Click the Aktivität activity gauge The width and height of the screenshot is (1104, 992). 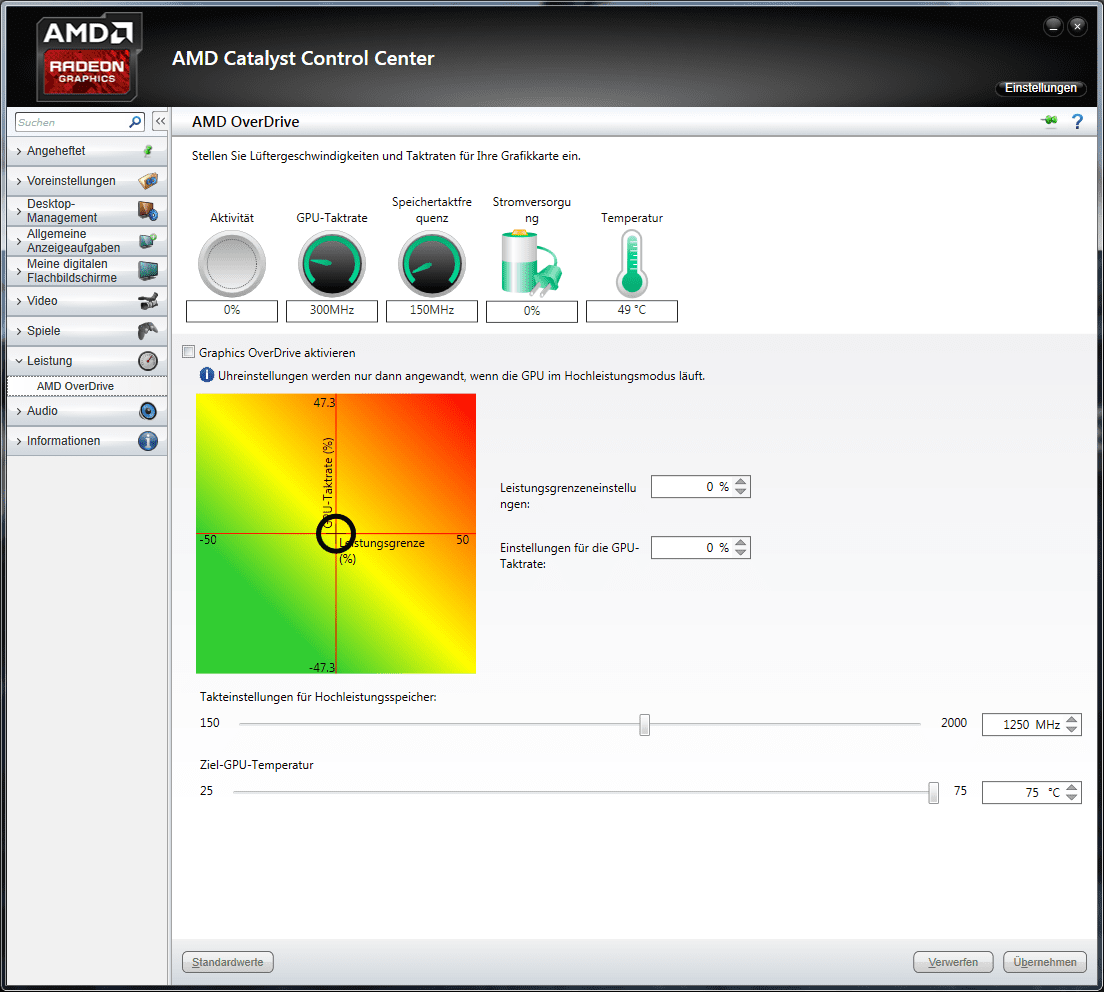(232, 264)
